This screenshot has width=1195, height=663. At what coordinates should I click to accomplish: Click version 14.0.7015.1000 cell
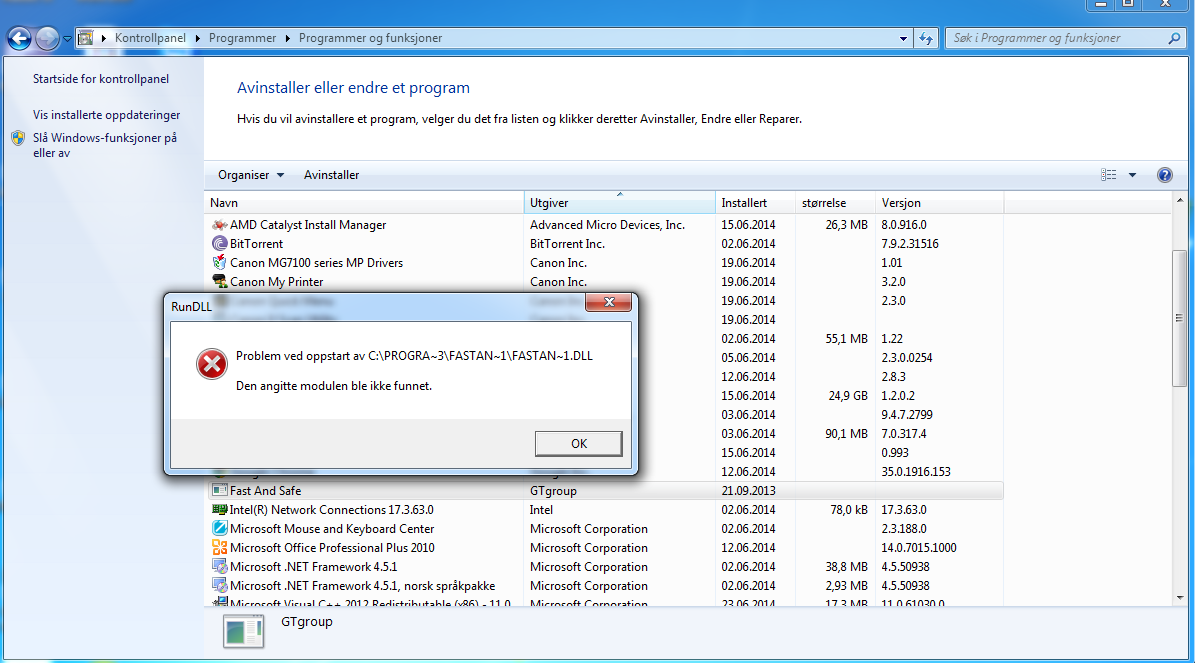(919, 548)
